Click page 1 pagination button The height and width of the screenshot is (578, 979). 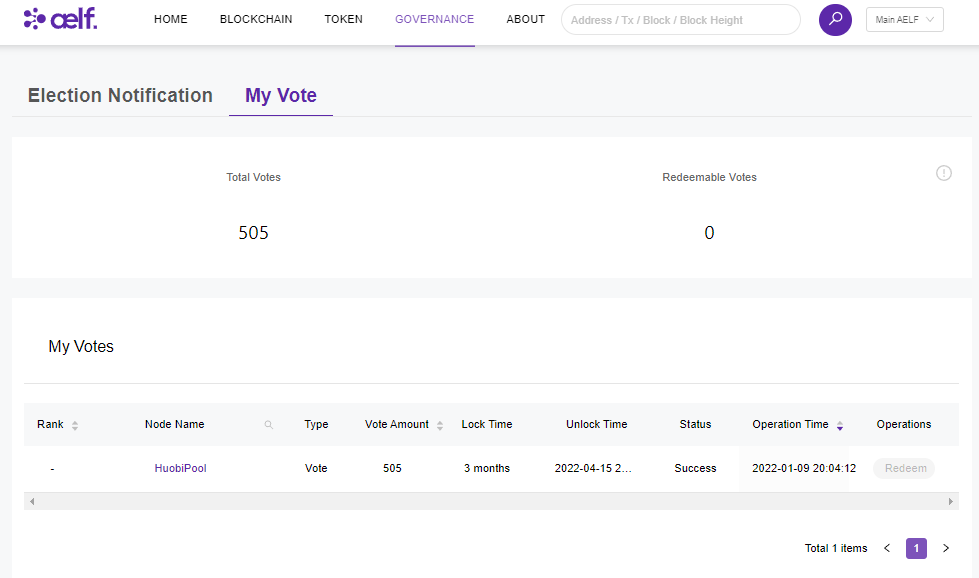(x=916, y=548)
